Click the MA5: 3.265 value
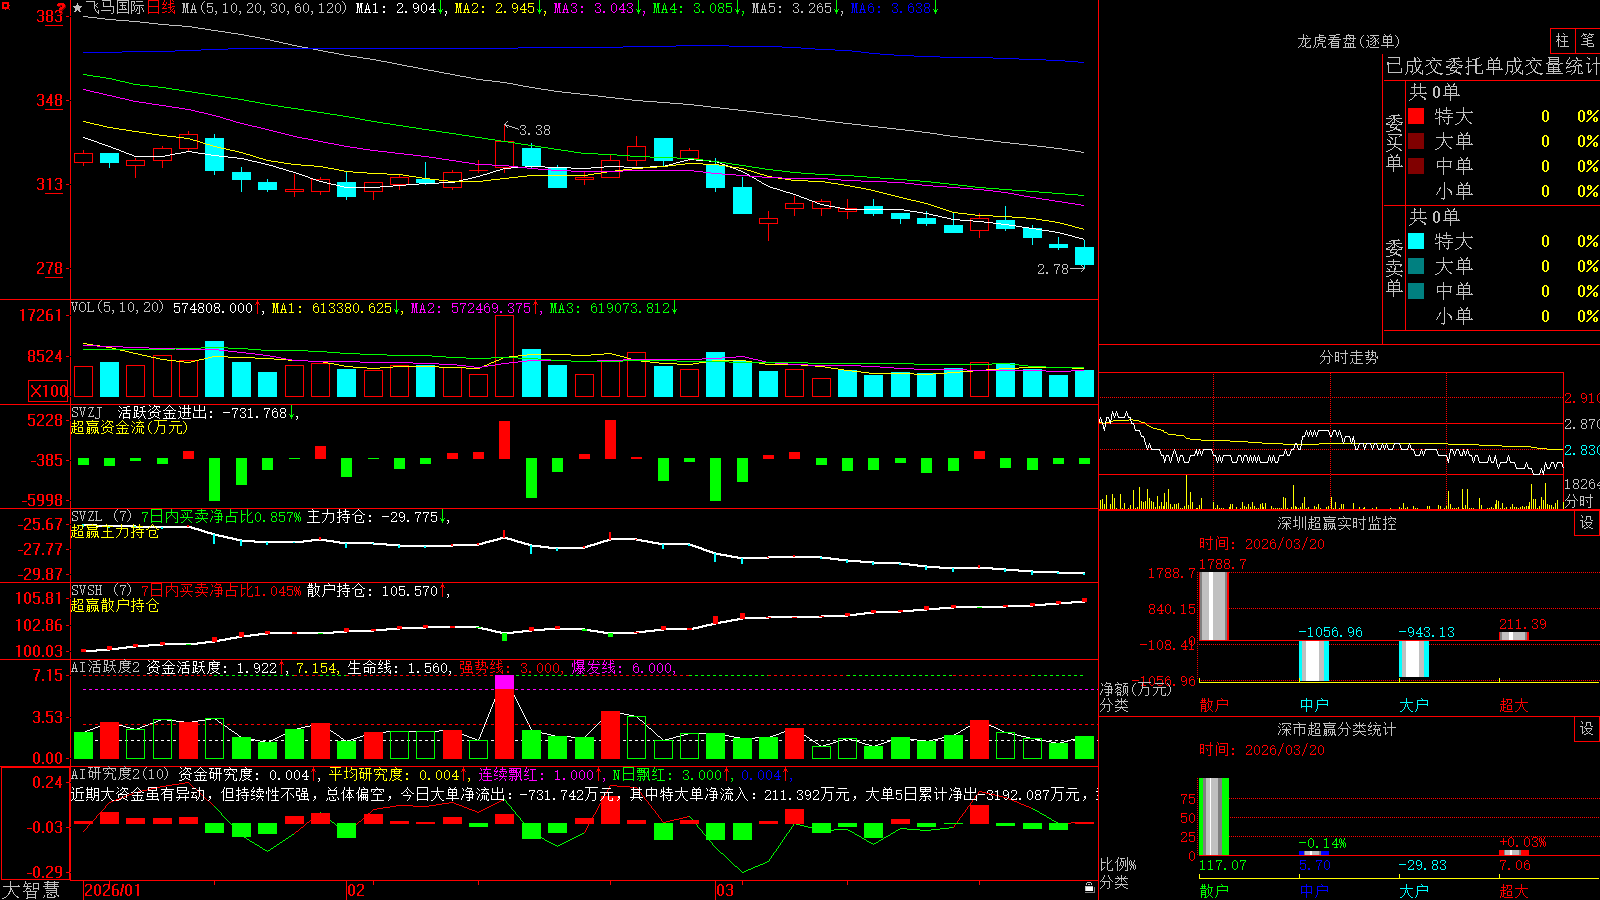1600x900 pixels. [796, 8]
